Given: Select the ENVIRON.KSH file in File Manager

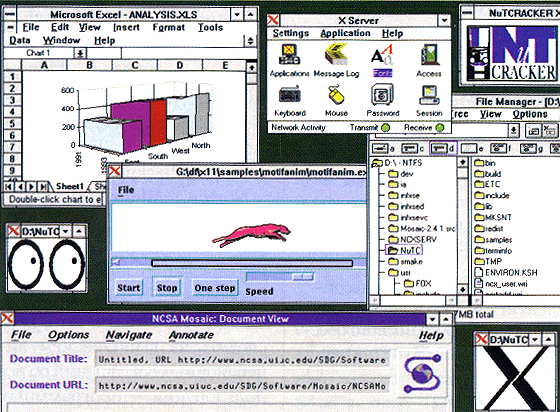Looking at the screenshot, I should pos(506,272).
